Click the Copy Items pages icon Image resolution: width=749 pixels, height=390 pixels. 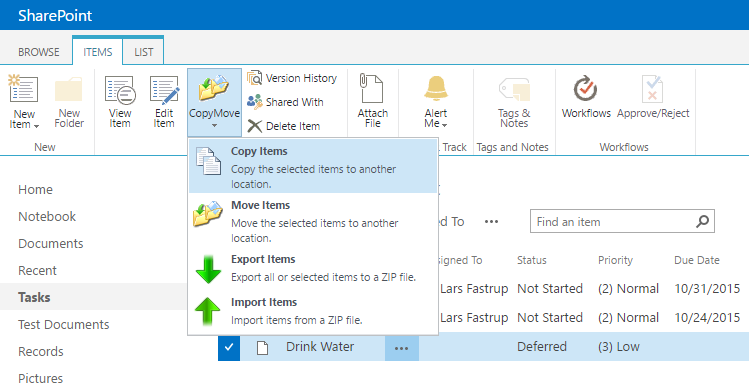pos(208,161)
